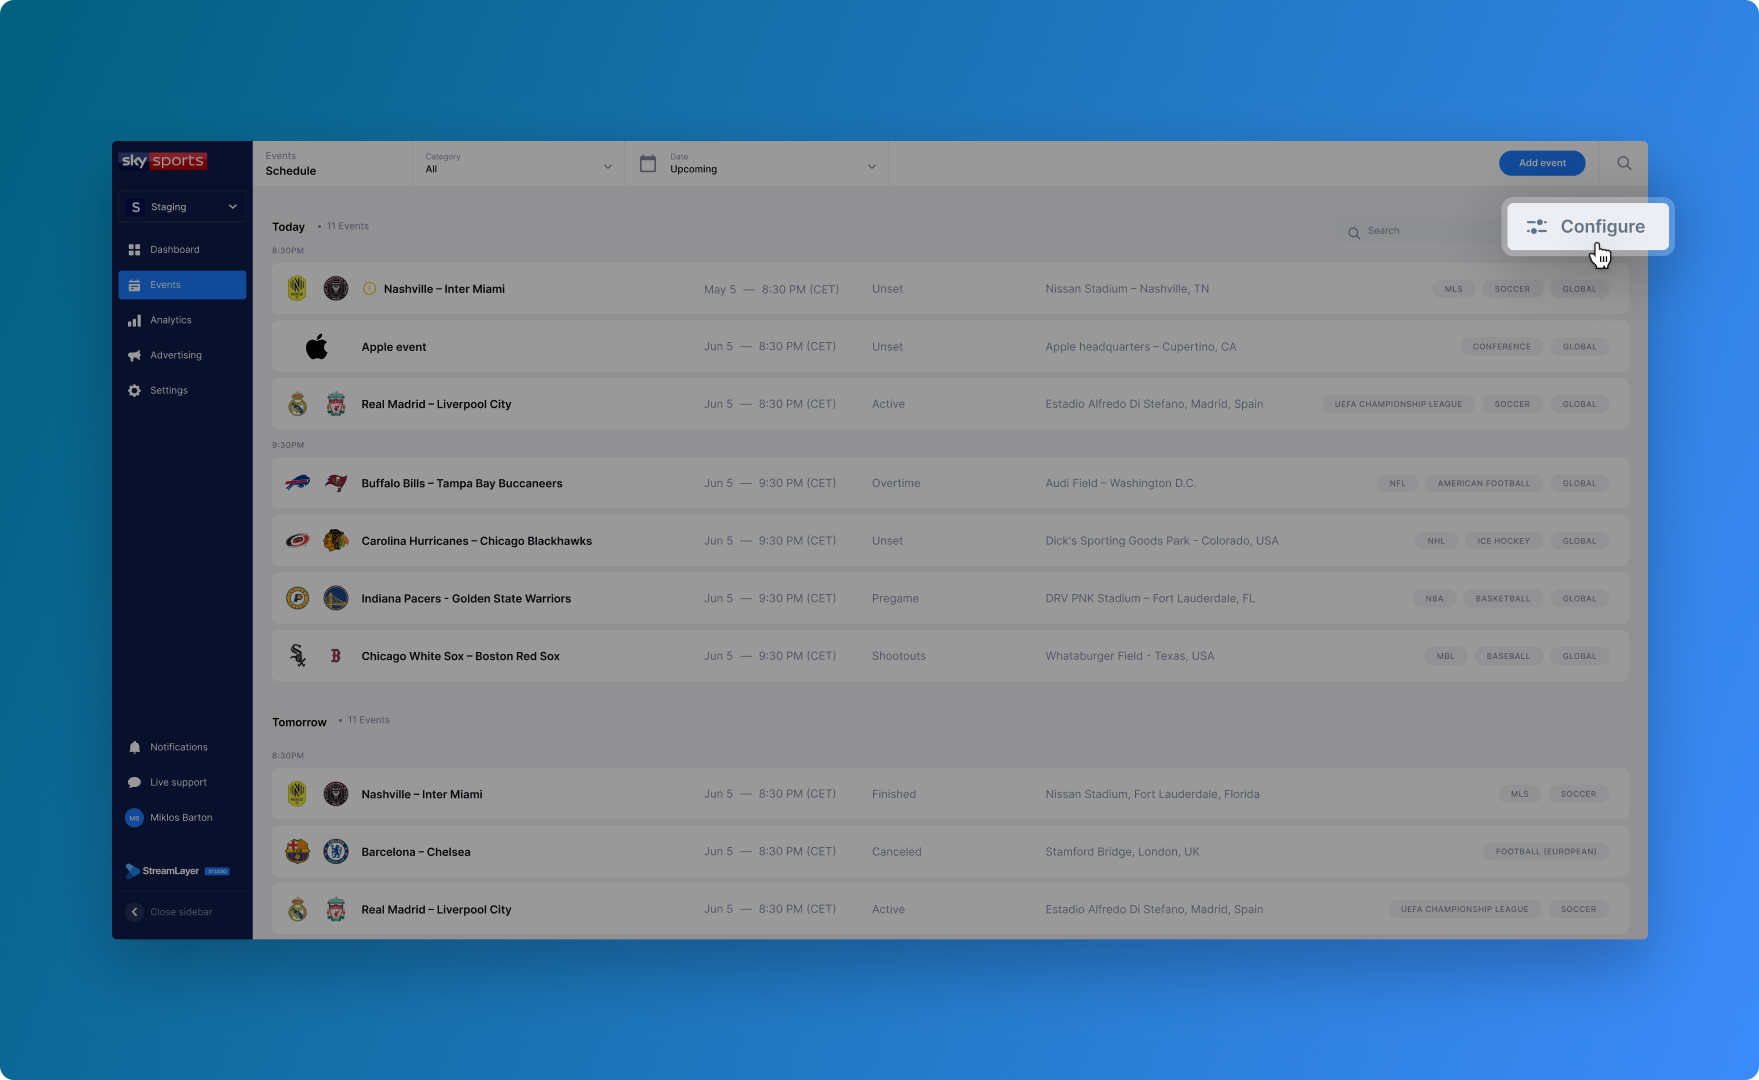
Task: Open Buffalo Bills – Tampa Bay Buccaneers event
Action: coord(950,483)
